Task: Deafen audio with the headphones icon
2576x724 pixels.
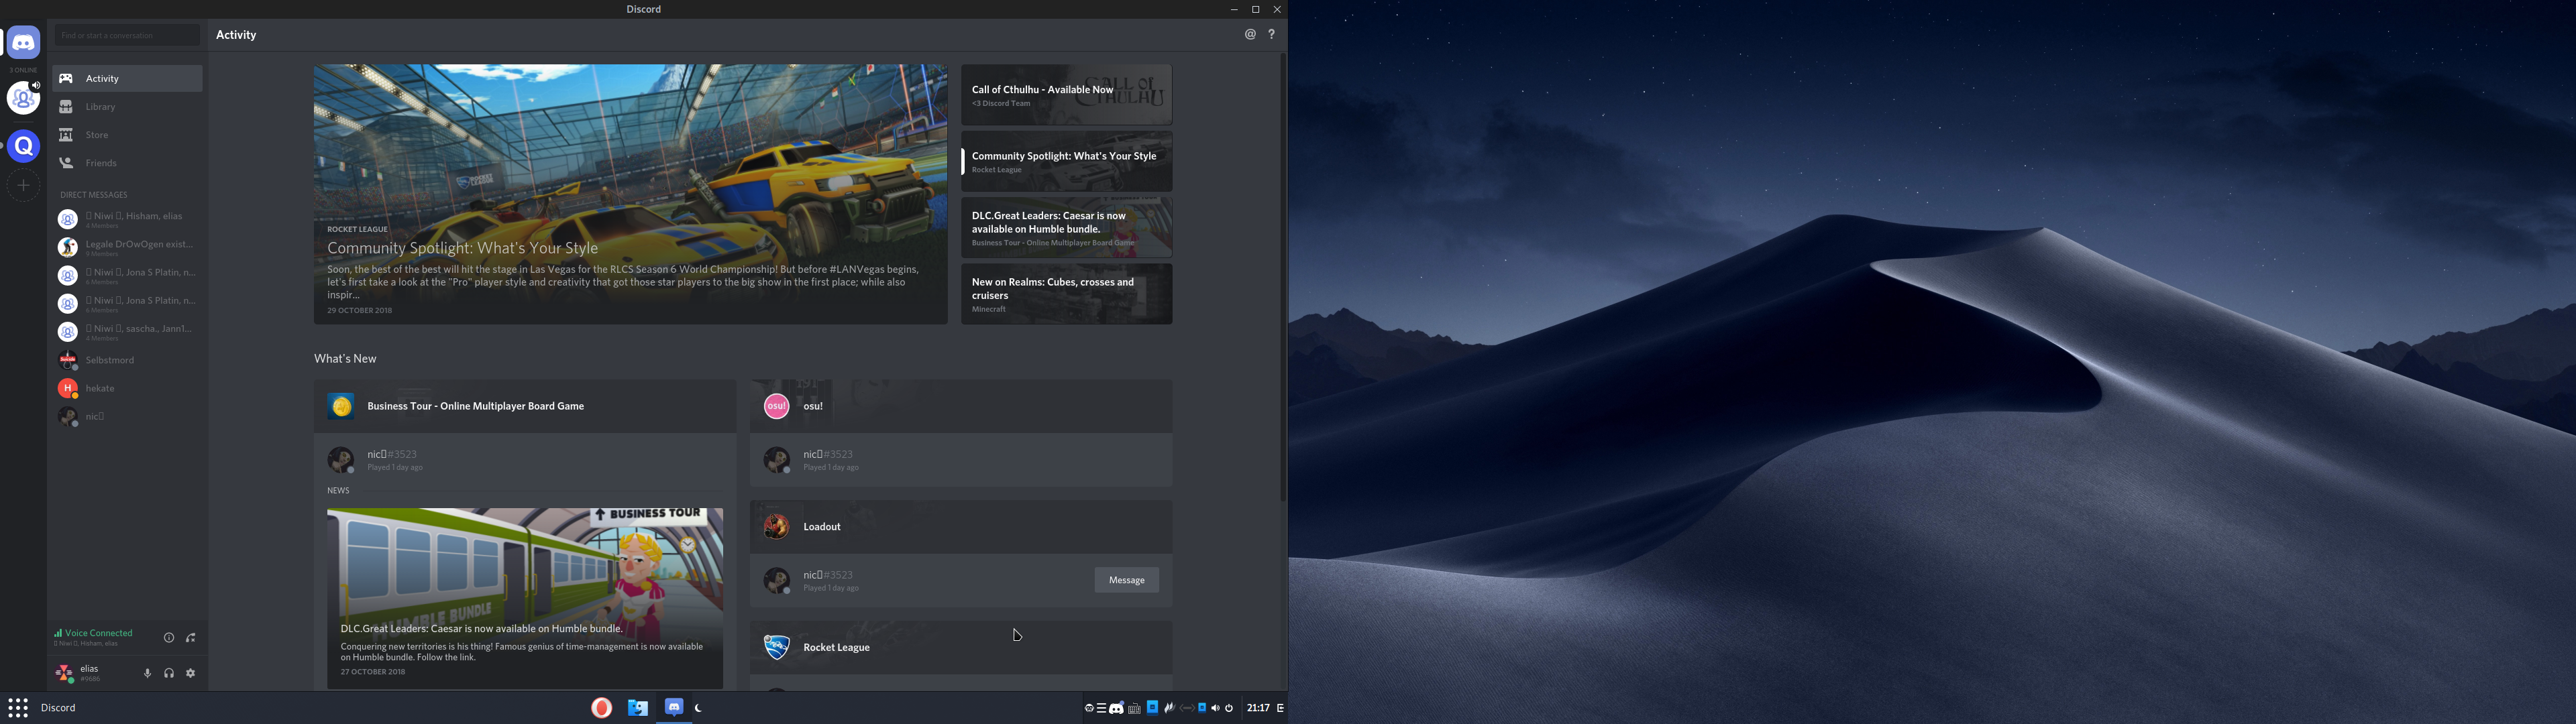Action: [169, 674]
